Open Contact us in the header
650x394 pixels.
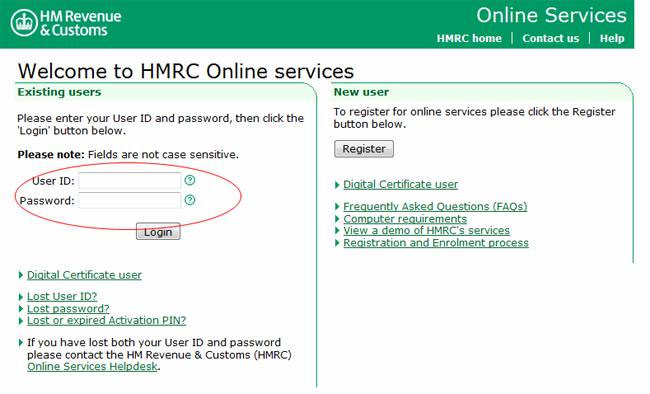pos(551,38)
